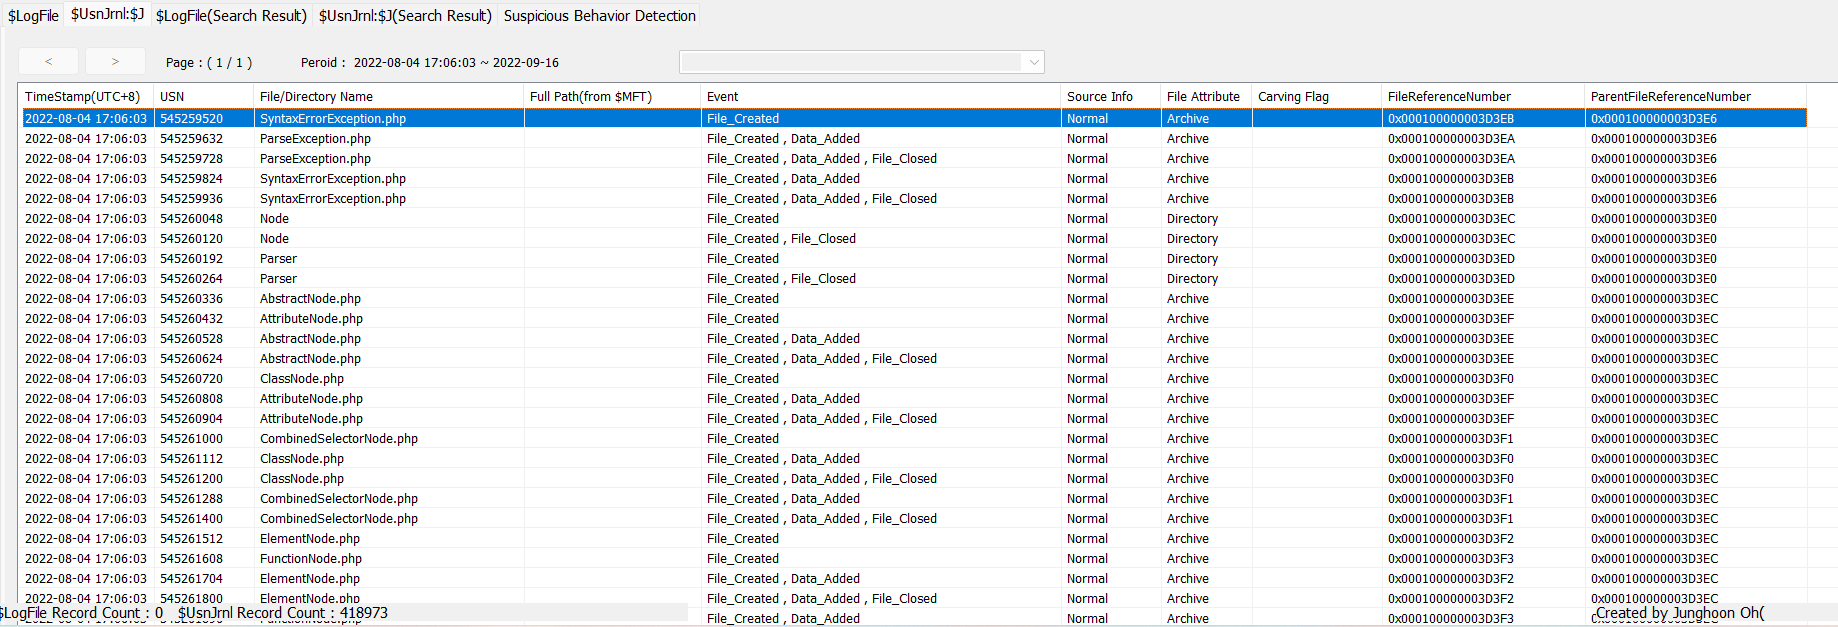The width and height of the screenshot is (1838, 627).
Task: Go to the next page arrow button
Action: 115,62
